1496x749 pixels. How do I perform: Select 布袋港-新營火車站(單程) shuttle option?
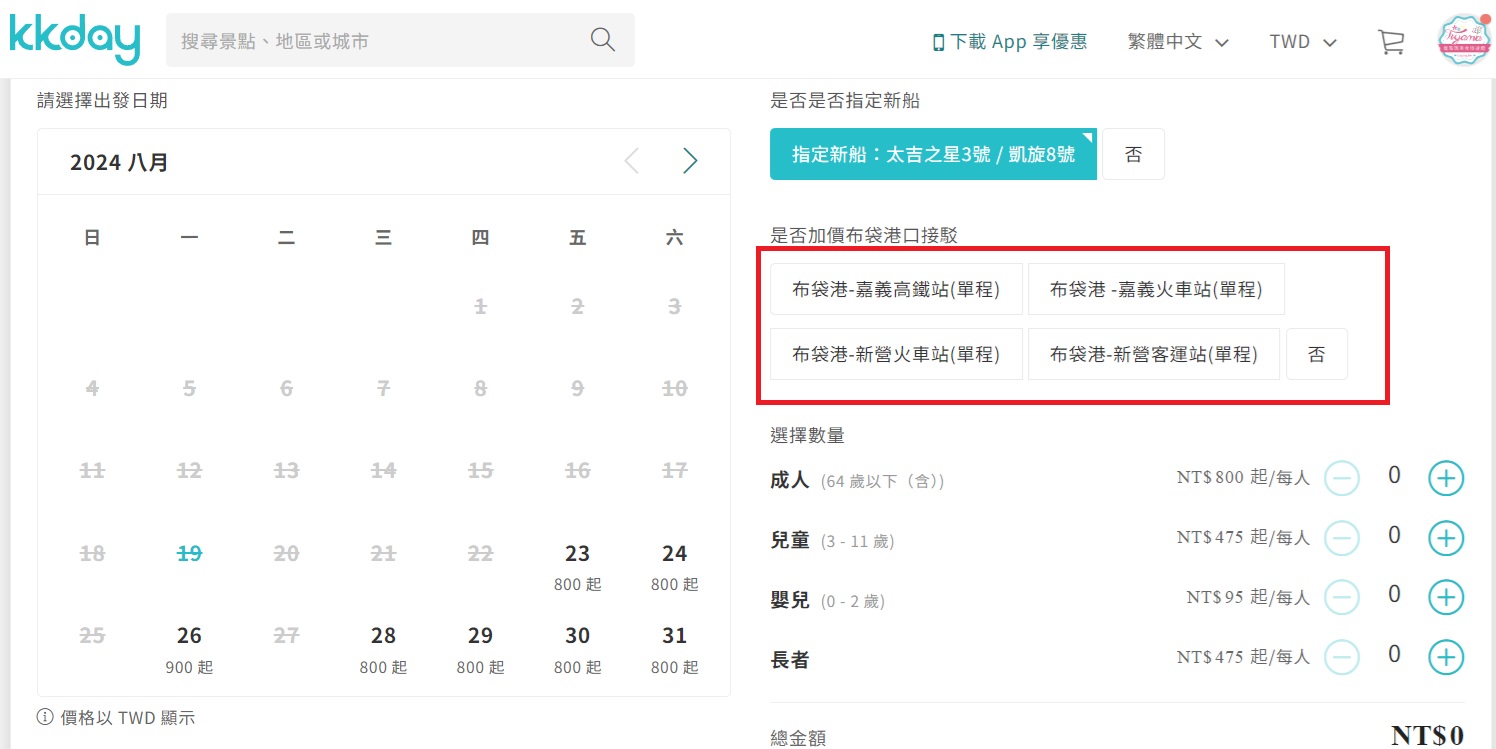click(x=896, y=354)
